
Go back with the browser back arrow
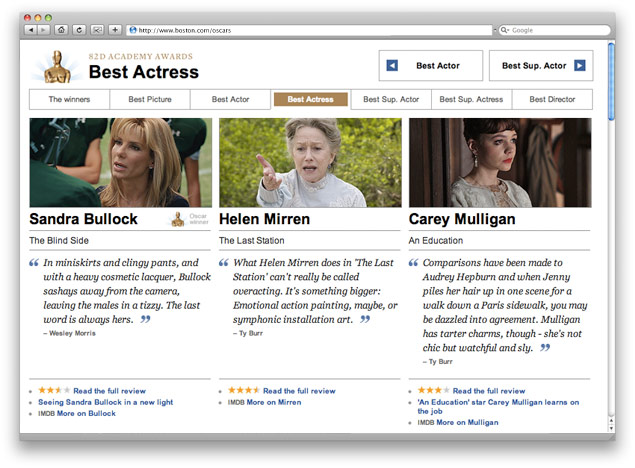[31, 30]
